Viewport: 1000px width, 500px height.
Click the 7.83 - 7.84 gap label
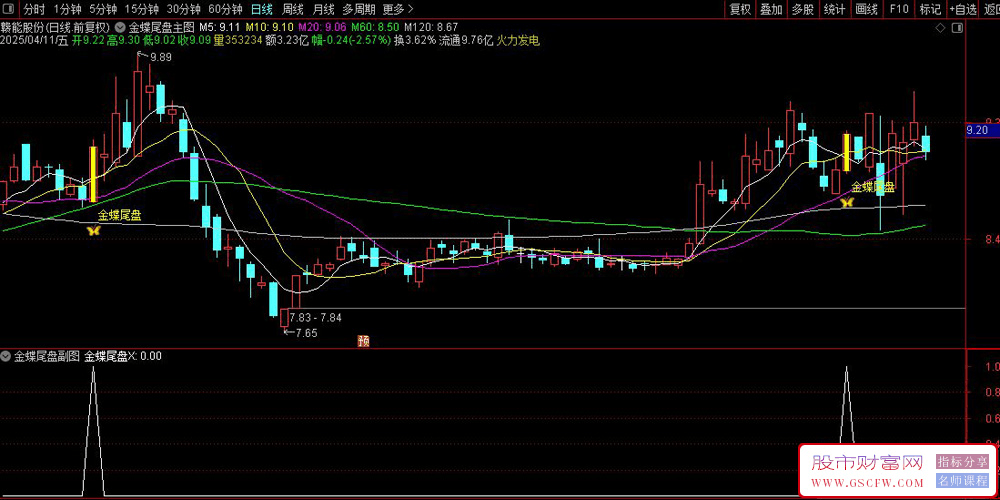[x=316, y=317]
